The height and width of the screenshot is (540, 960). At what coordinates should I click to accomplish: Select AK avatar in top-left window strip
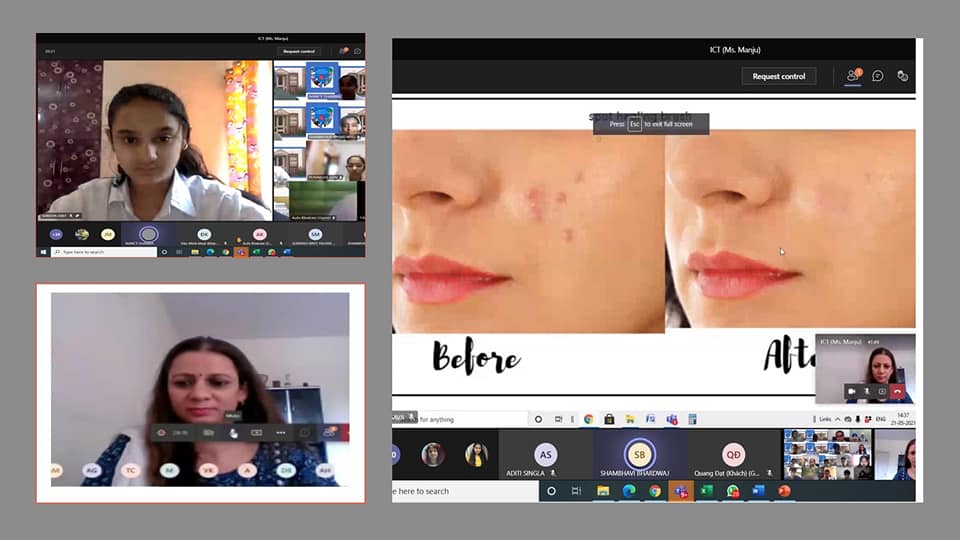click(259, 234)
